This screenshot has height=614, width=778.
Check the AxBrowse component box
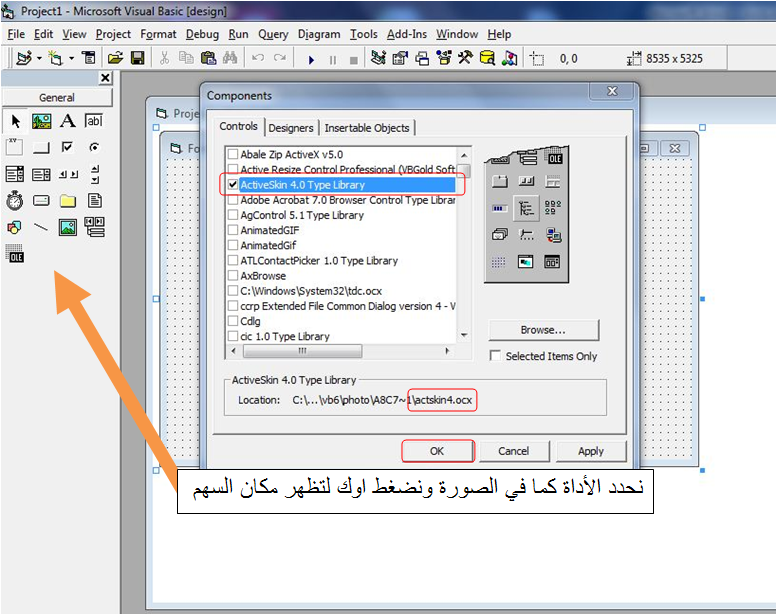click(233, 275)
